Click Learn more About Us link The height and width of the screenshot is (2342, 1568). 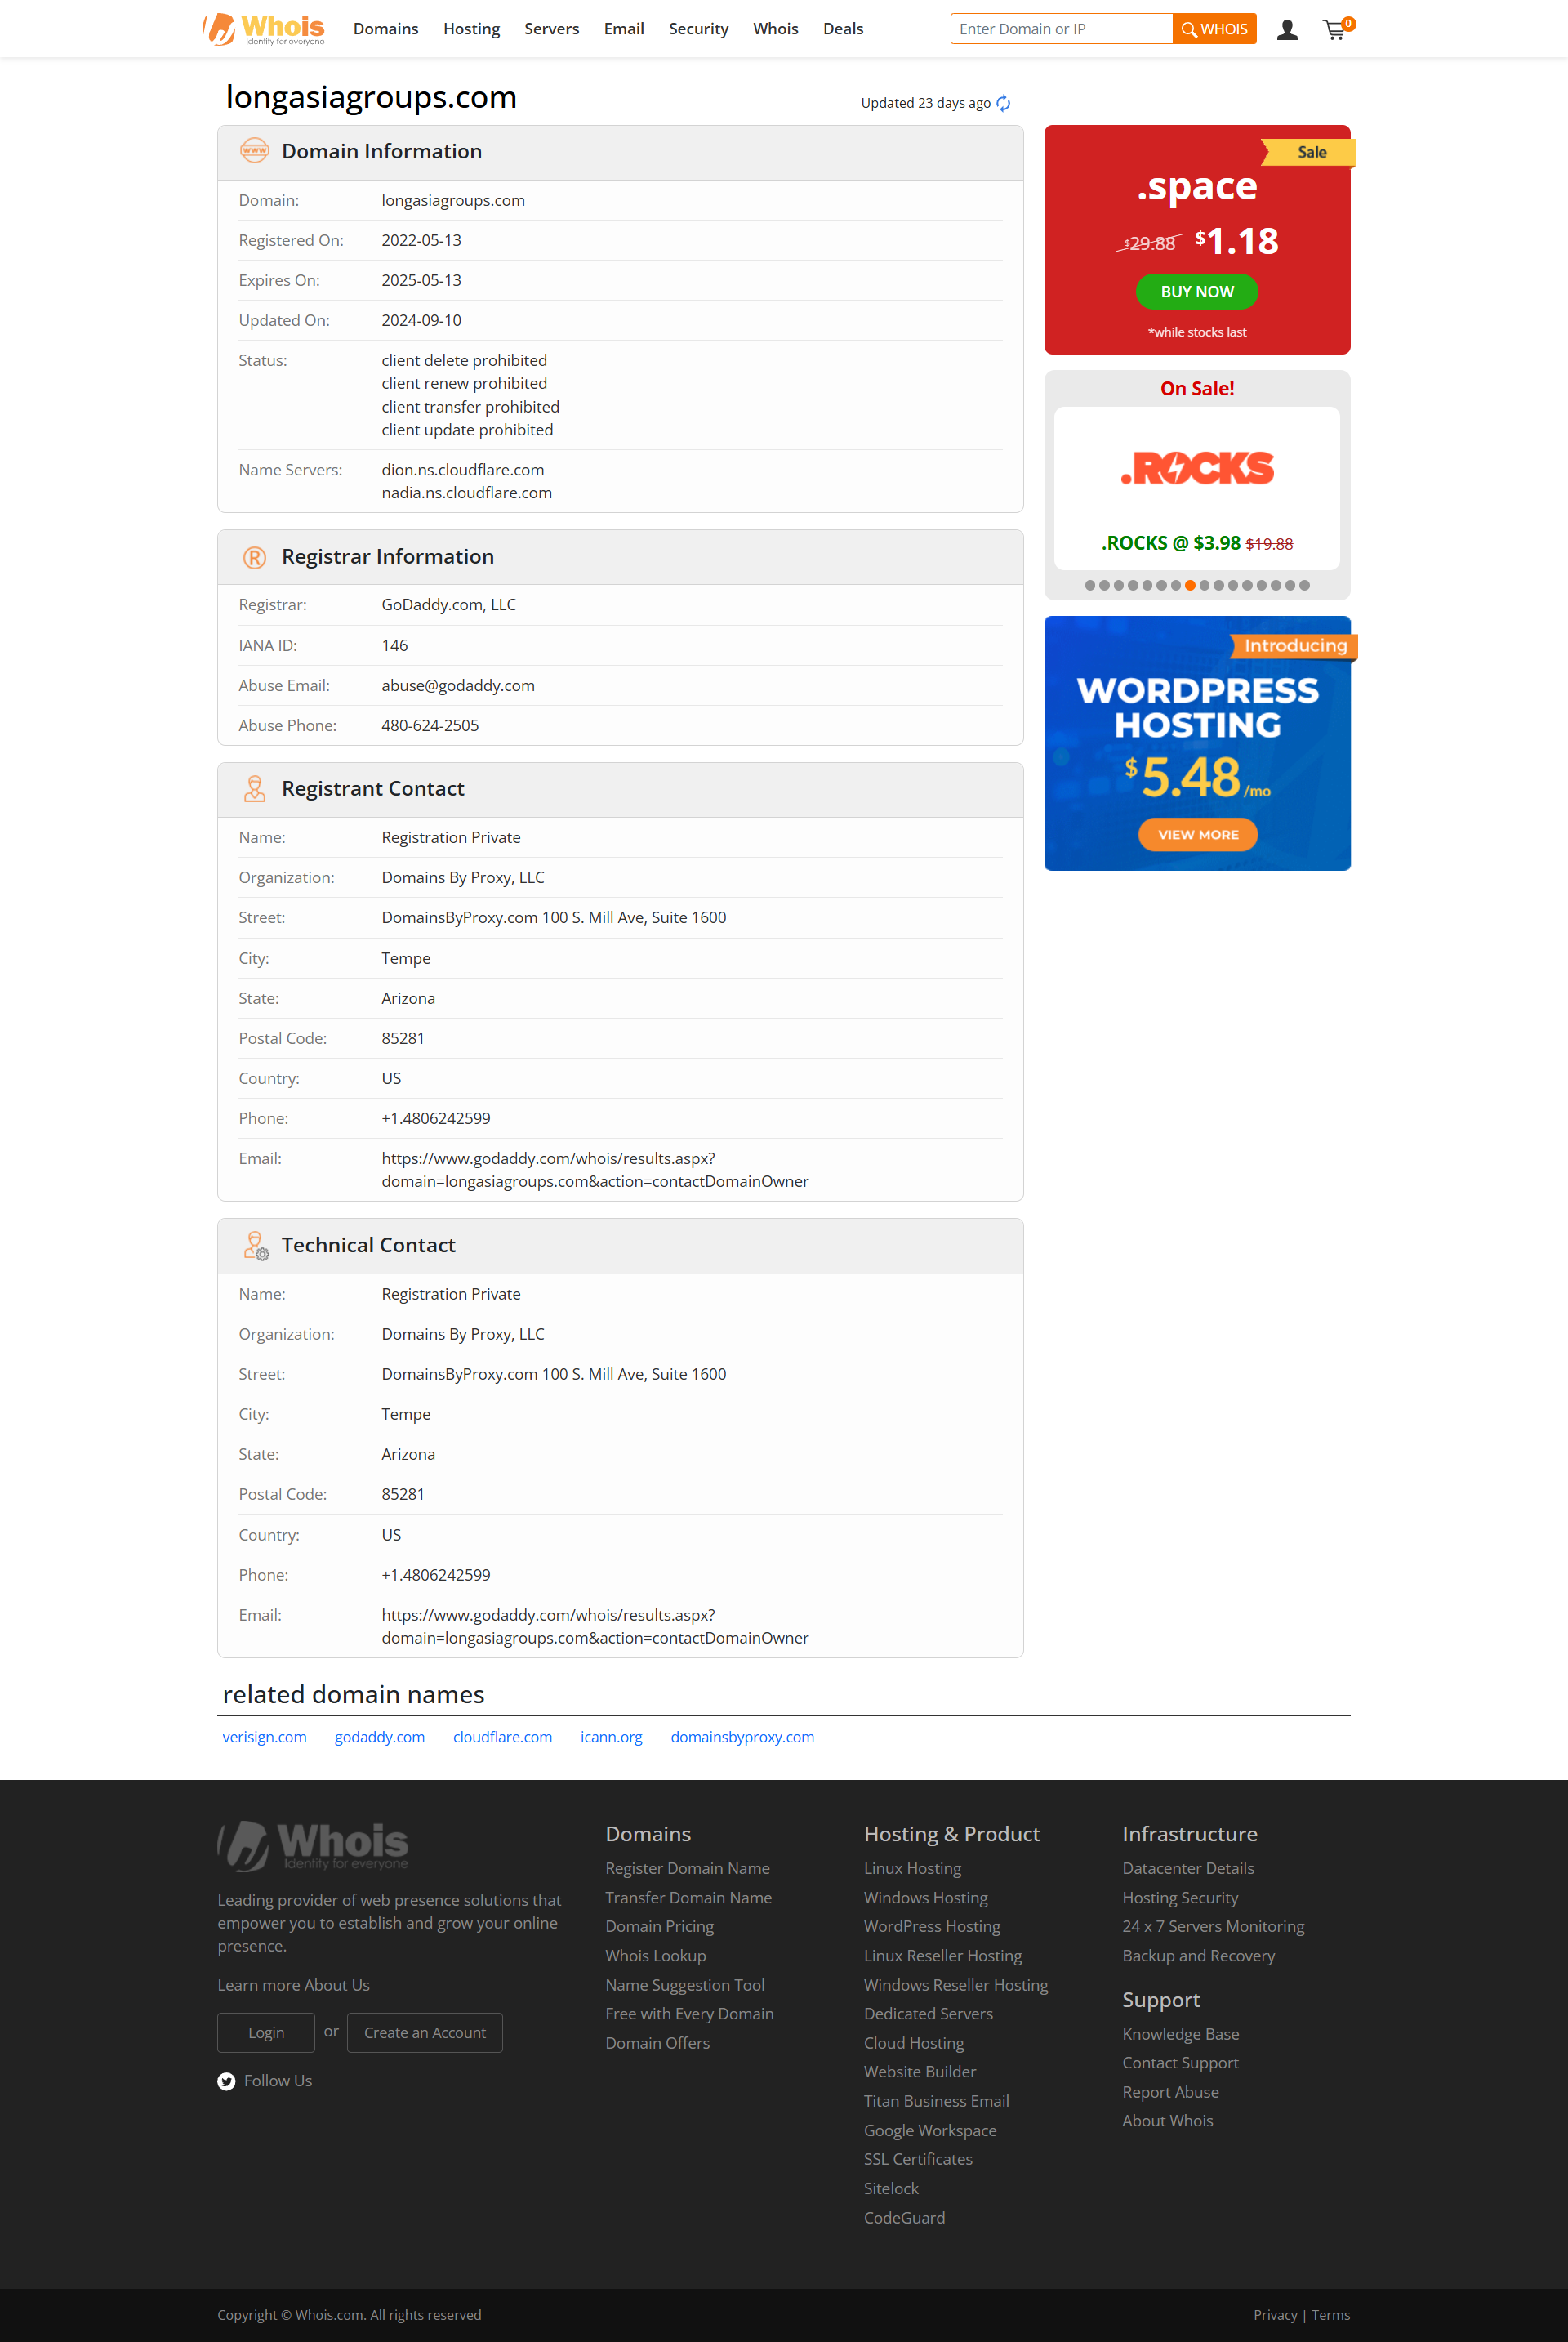(x=294, y=1986)
